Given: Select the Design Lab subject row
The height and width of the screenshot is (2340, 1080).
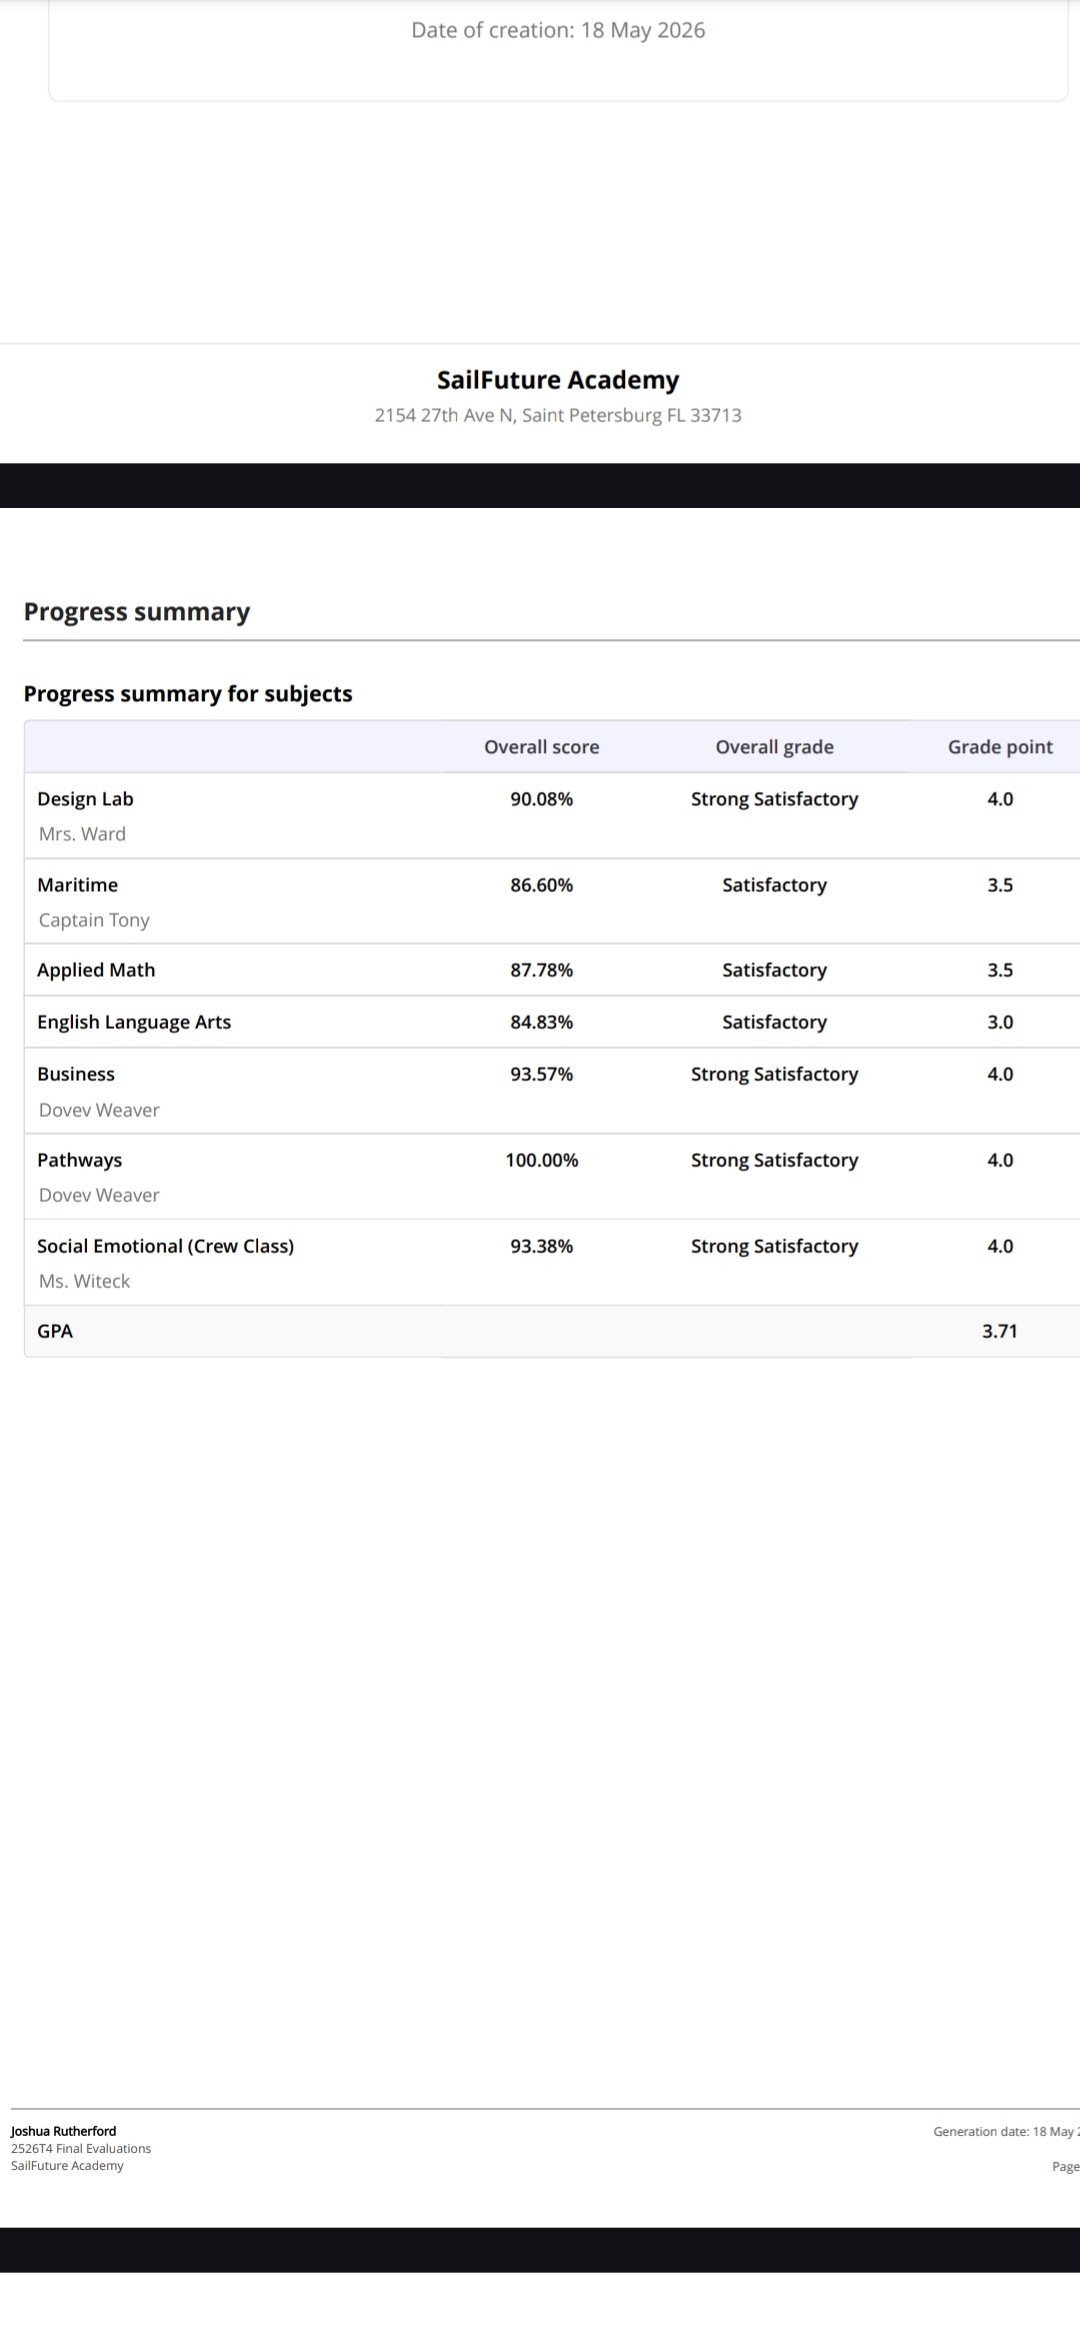Looking at the screenshot, I should click(x=552, y=816).
